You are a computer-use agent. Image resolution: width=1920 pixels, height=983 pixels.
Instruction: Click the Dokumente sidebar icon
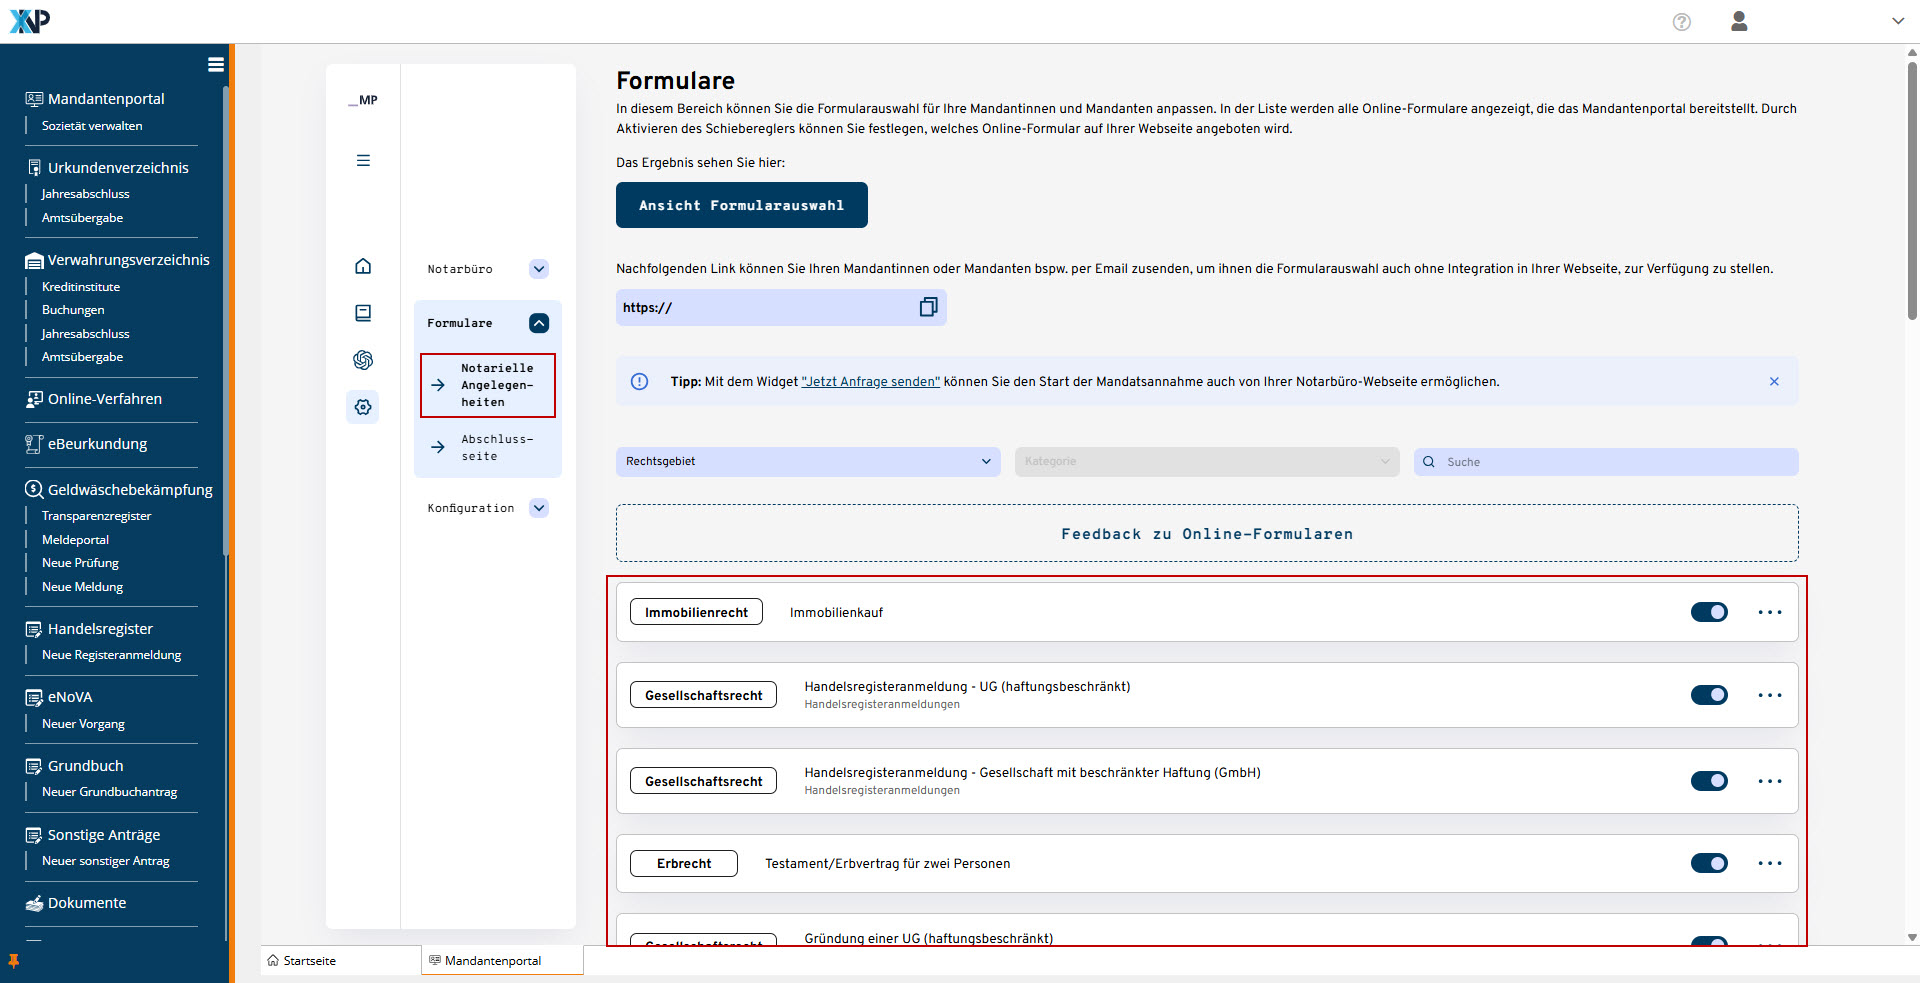pos(34,903)
